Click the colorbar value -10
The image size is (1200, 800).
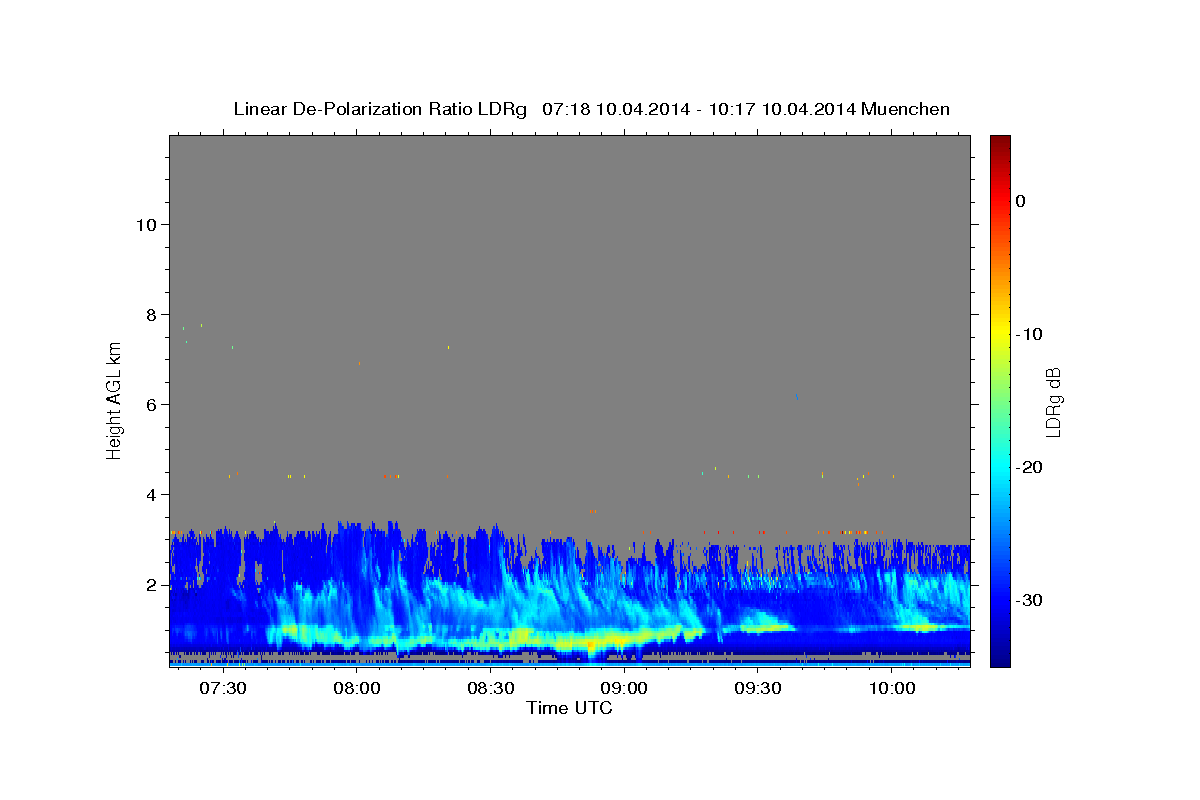coord(1029,334)
